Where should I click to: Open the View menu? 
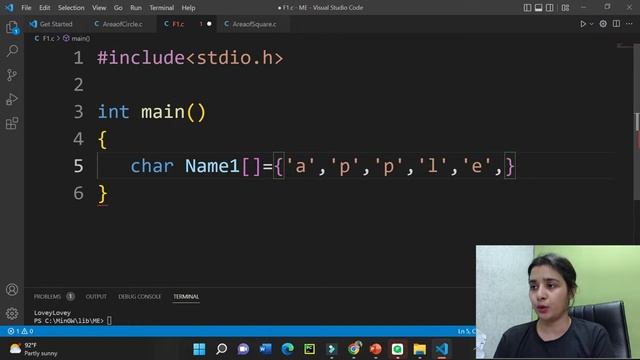pos(99,8)
